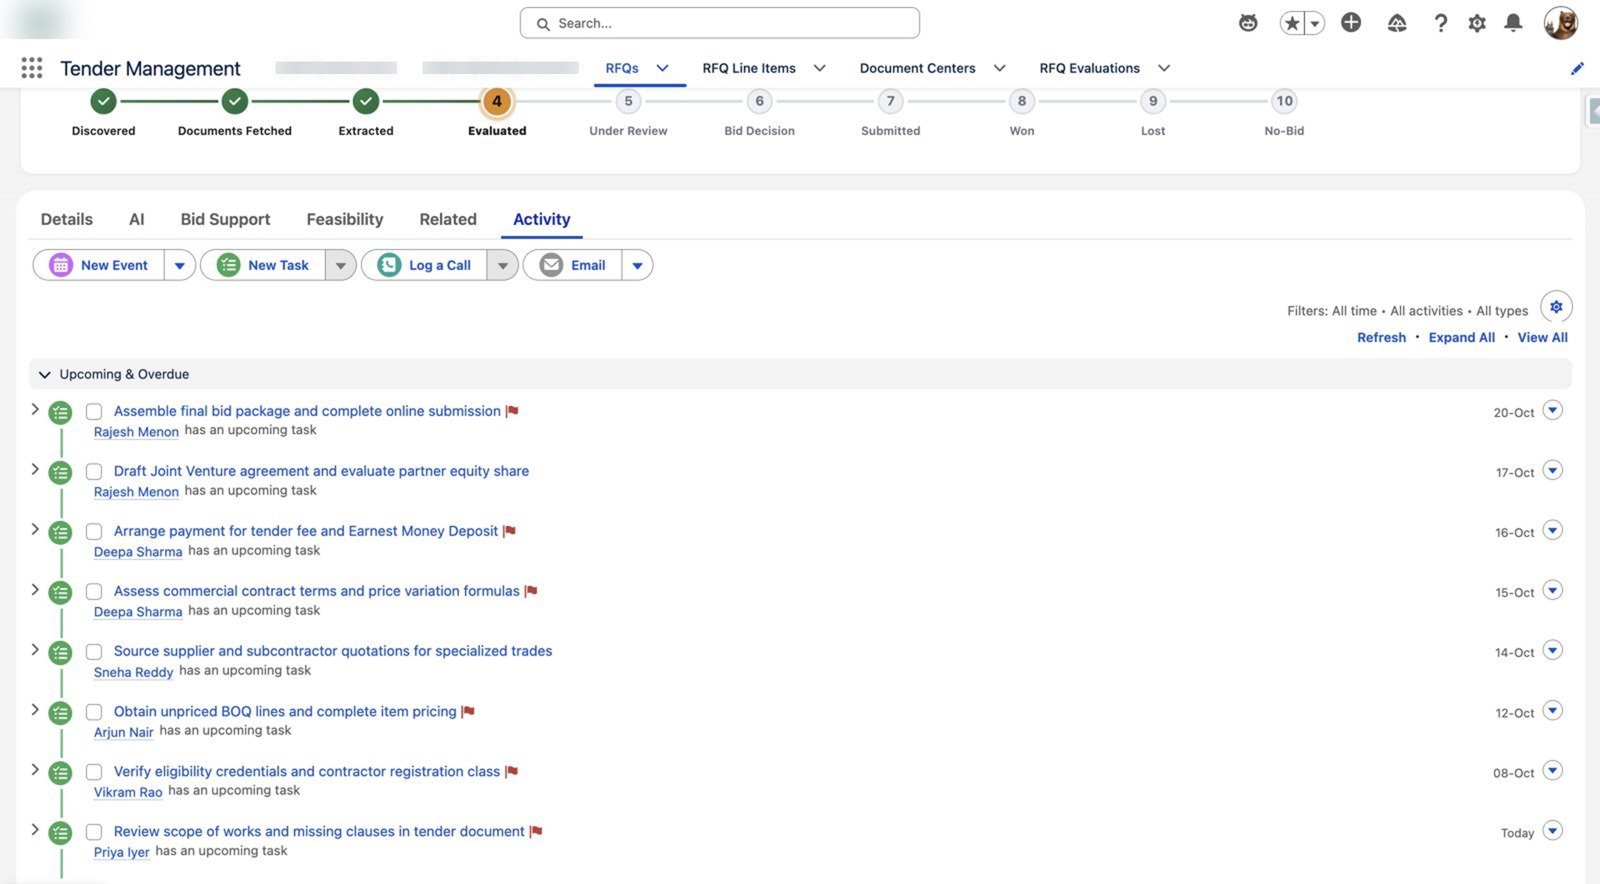Select the Submitted stage step 7
1600x884 pixels.
pos(891,101)
